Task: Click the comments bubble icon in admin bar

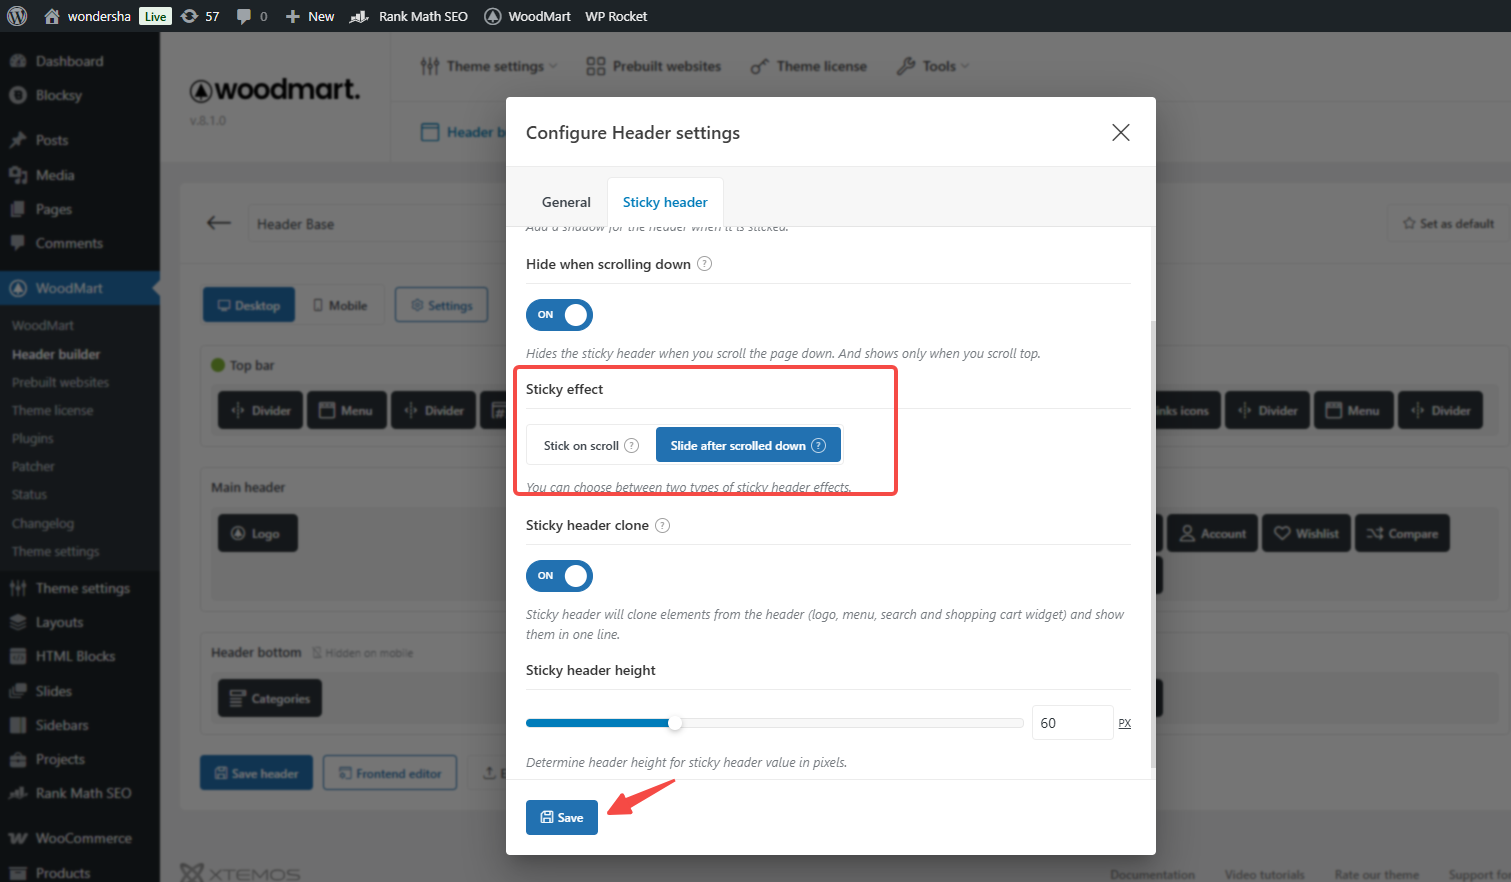Action: click(244, 16)
